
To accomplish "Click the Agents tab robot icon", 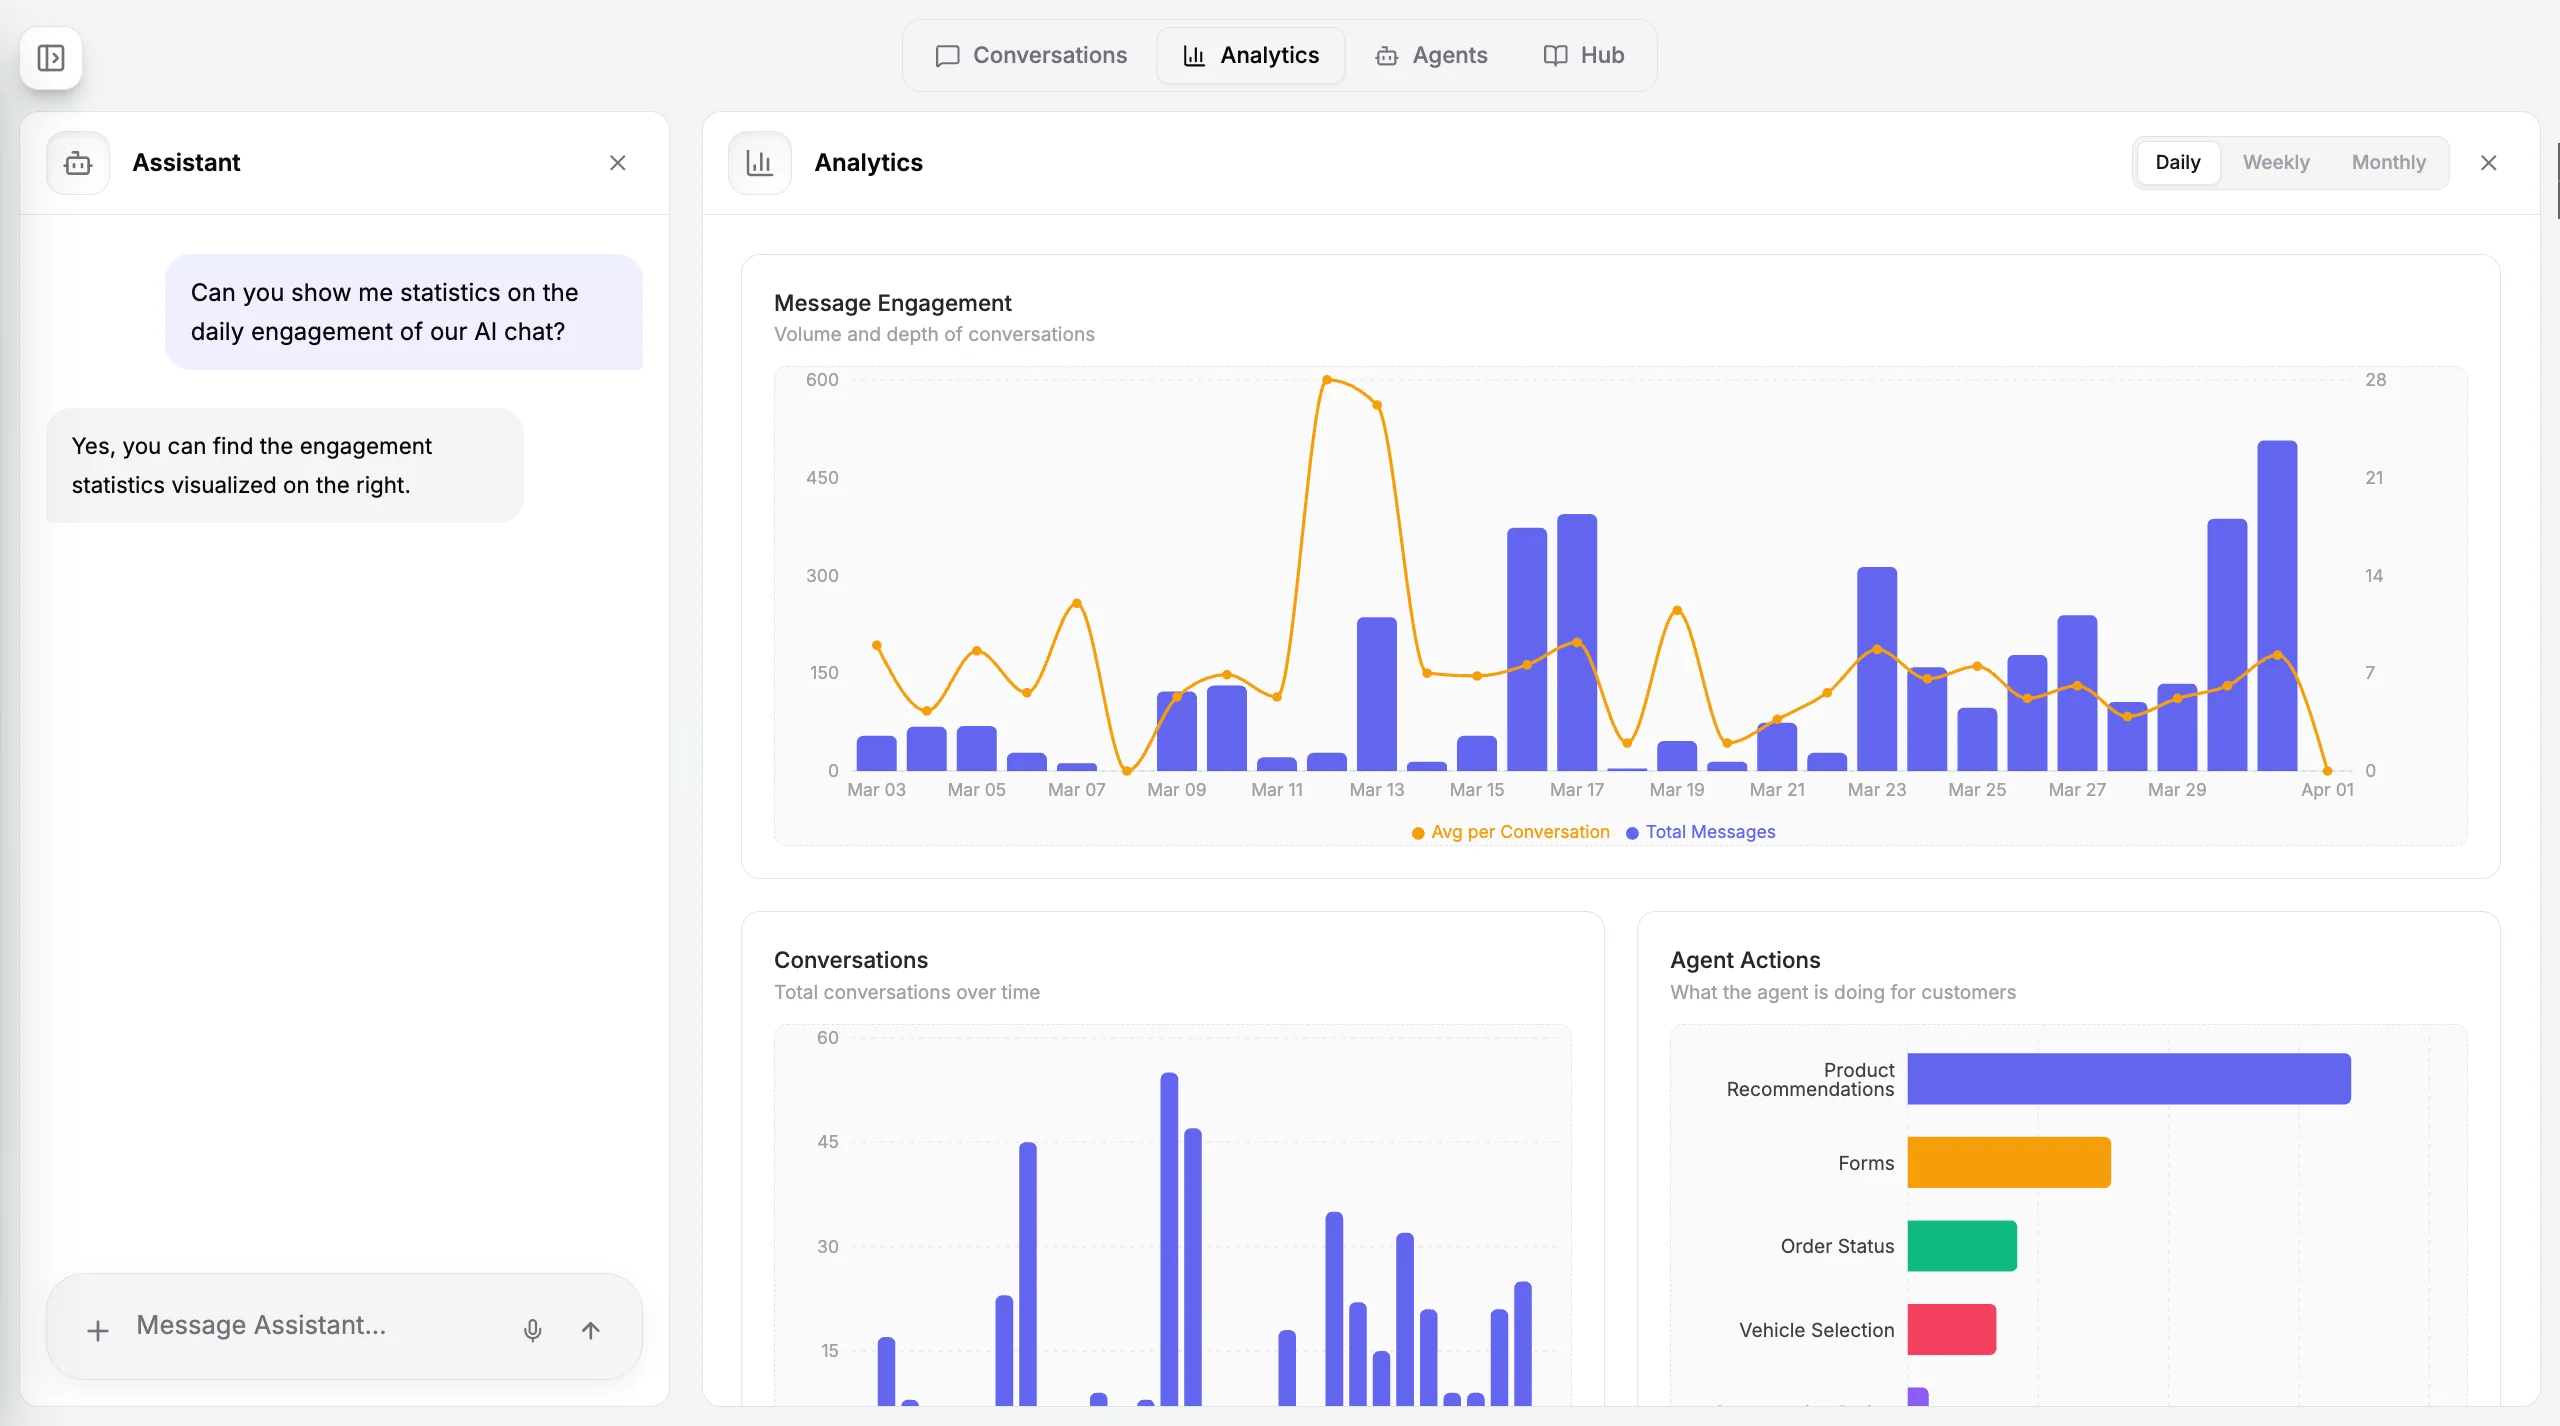I will click(1387, 56).
